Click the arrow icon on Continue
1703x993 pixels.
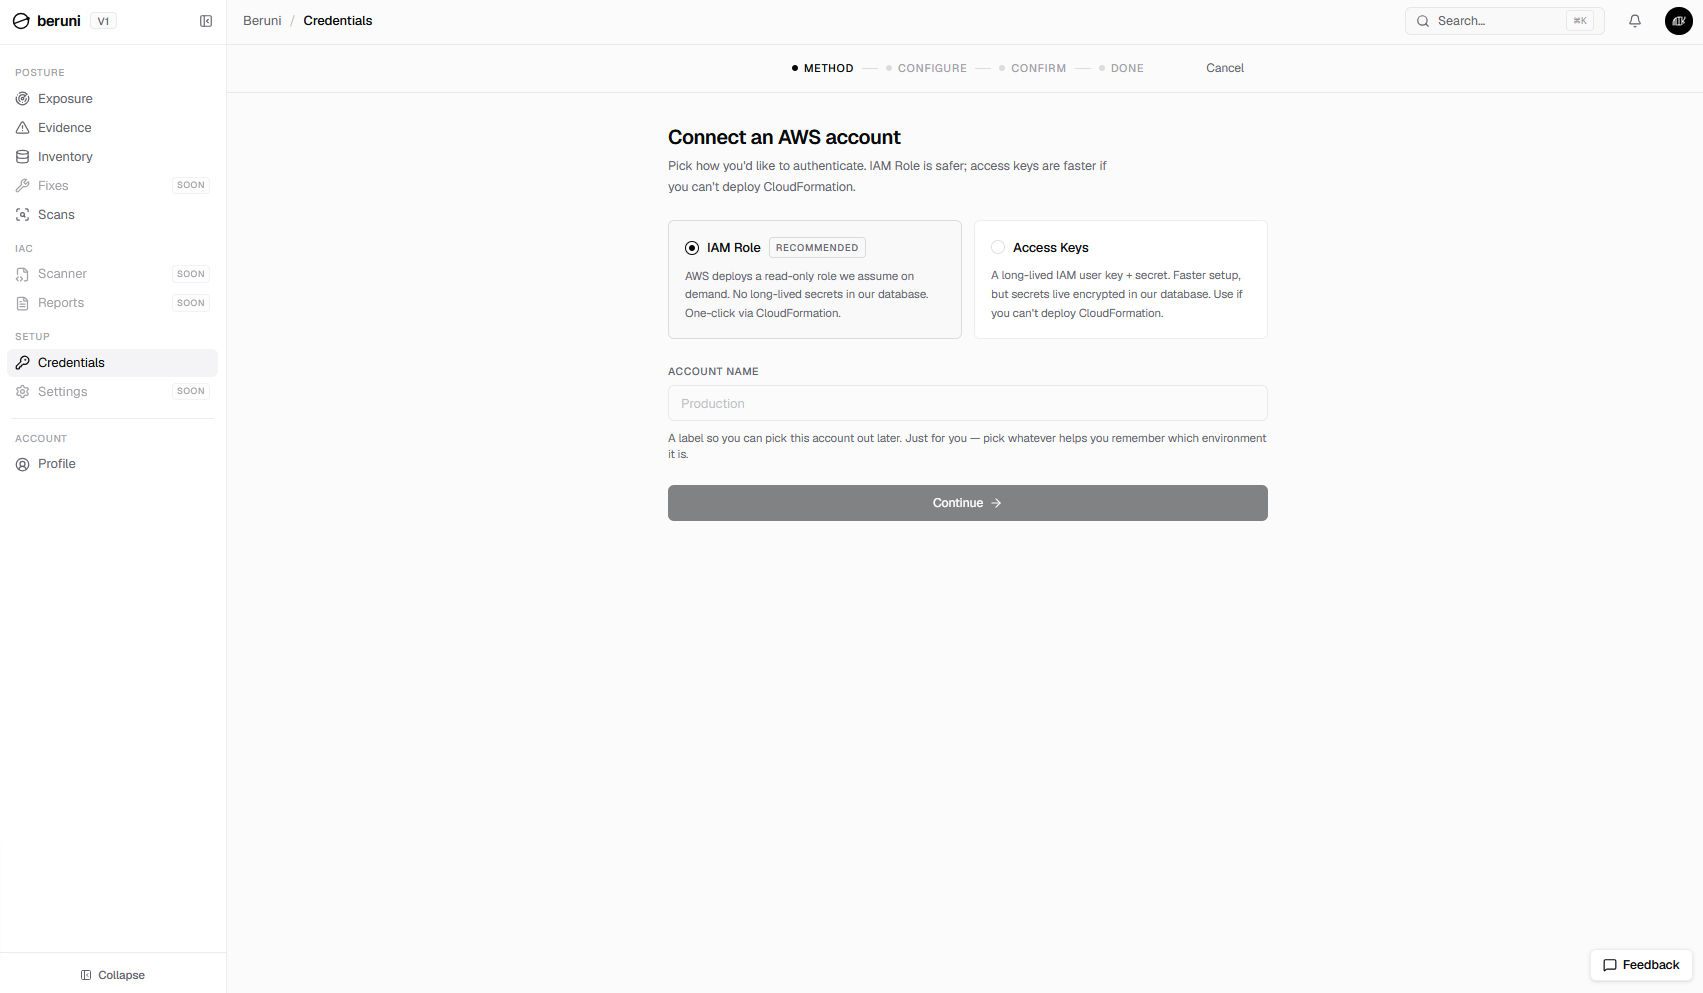coord(996,503)
